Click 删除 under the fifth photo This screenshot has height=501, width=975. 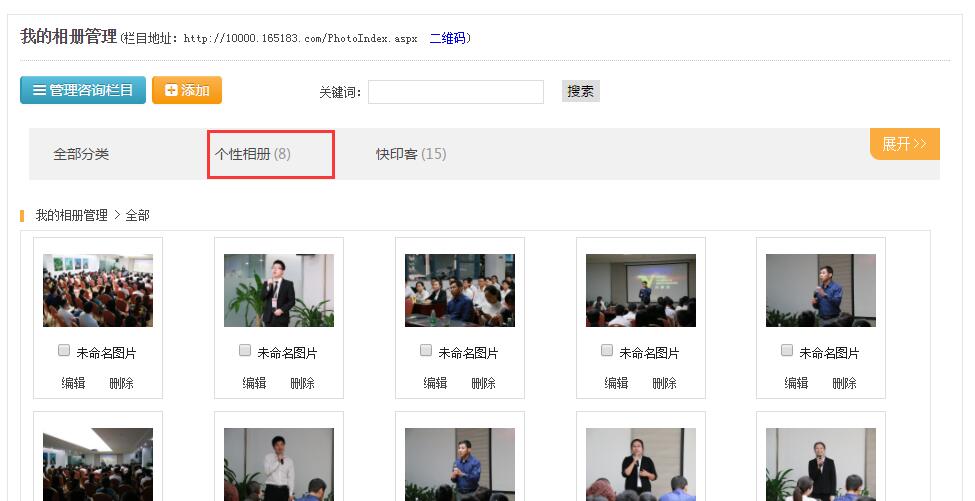click(844, 383)
